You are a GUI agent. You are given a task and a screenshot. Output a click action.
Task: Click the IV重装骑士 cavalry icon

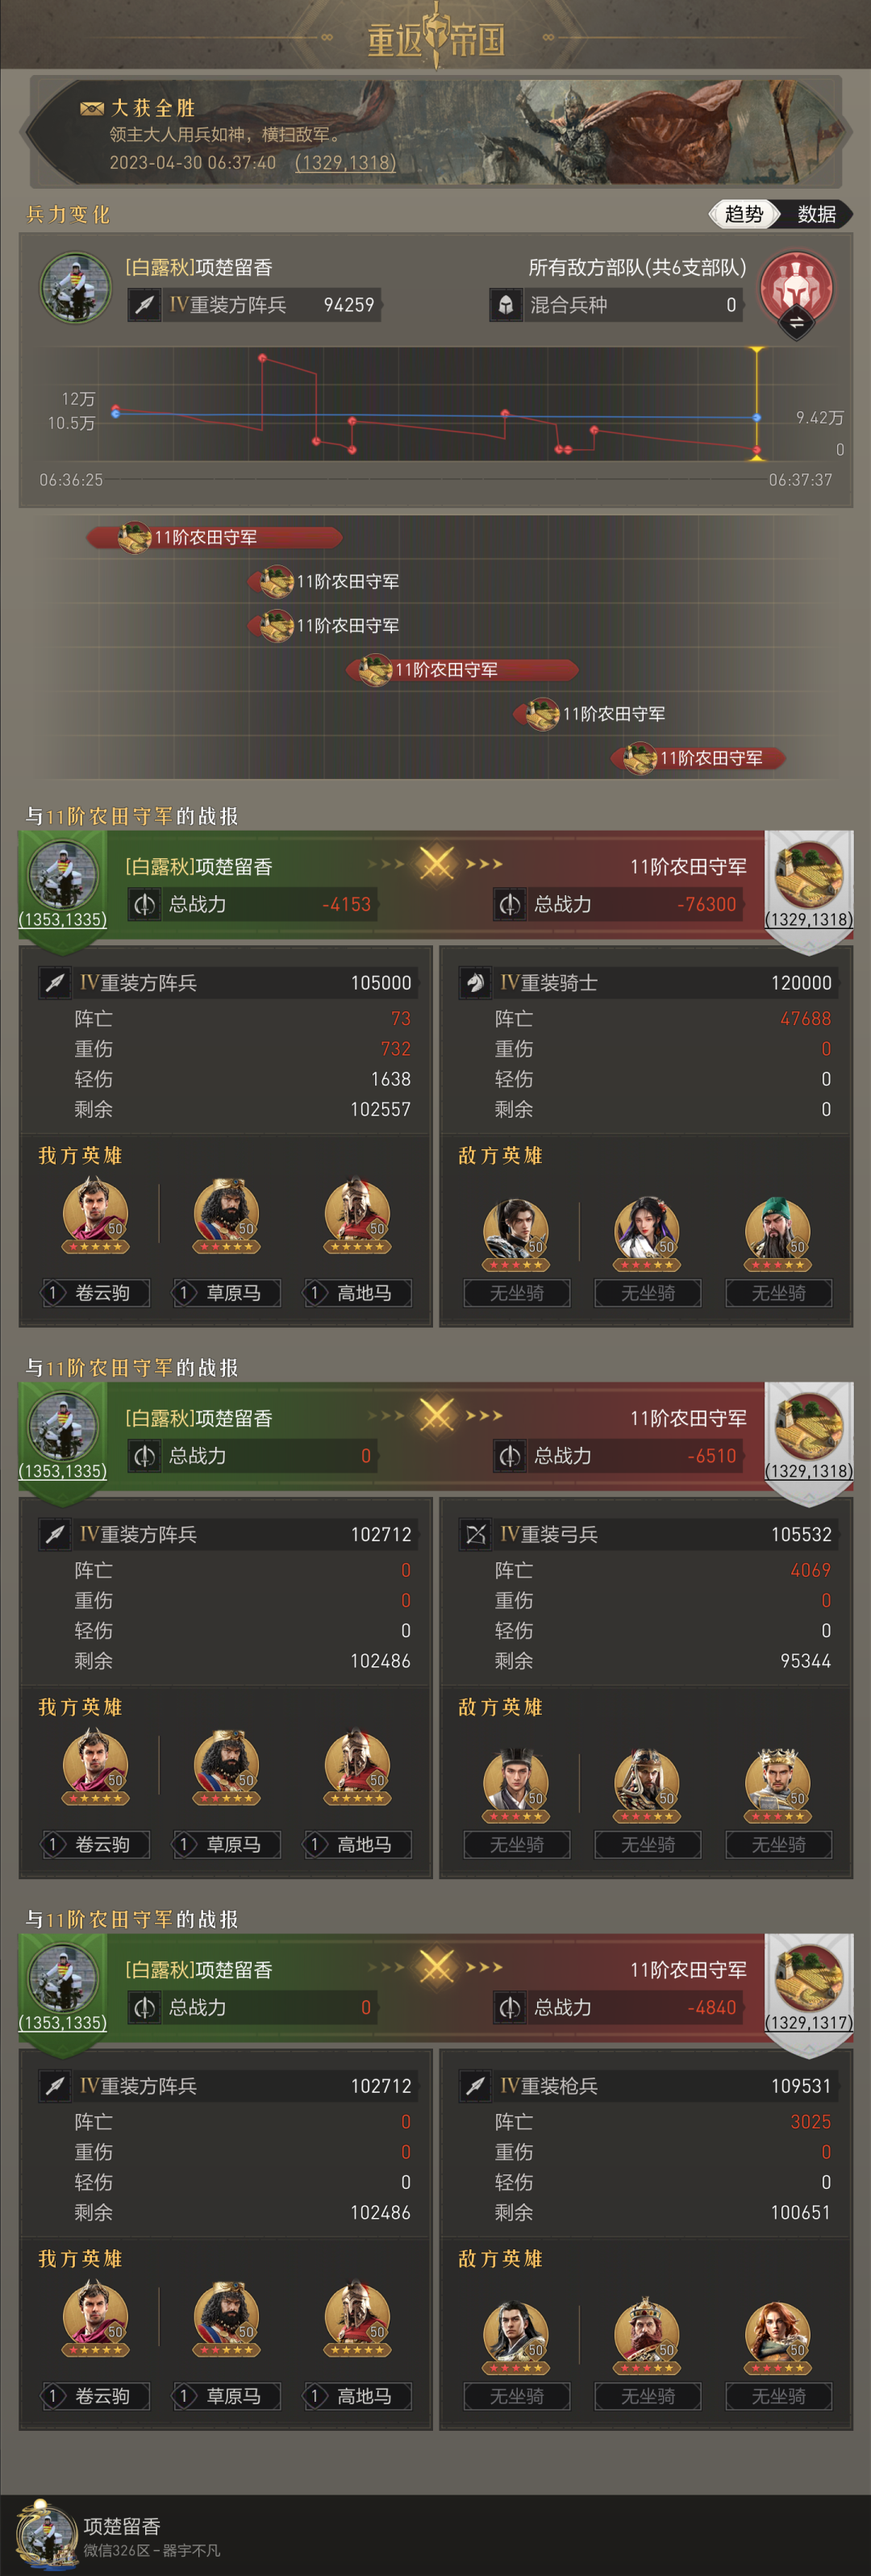pyautogui.click(x=476, y=983)
